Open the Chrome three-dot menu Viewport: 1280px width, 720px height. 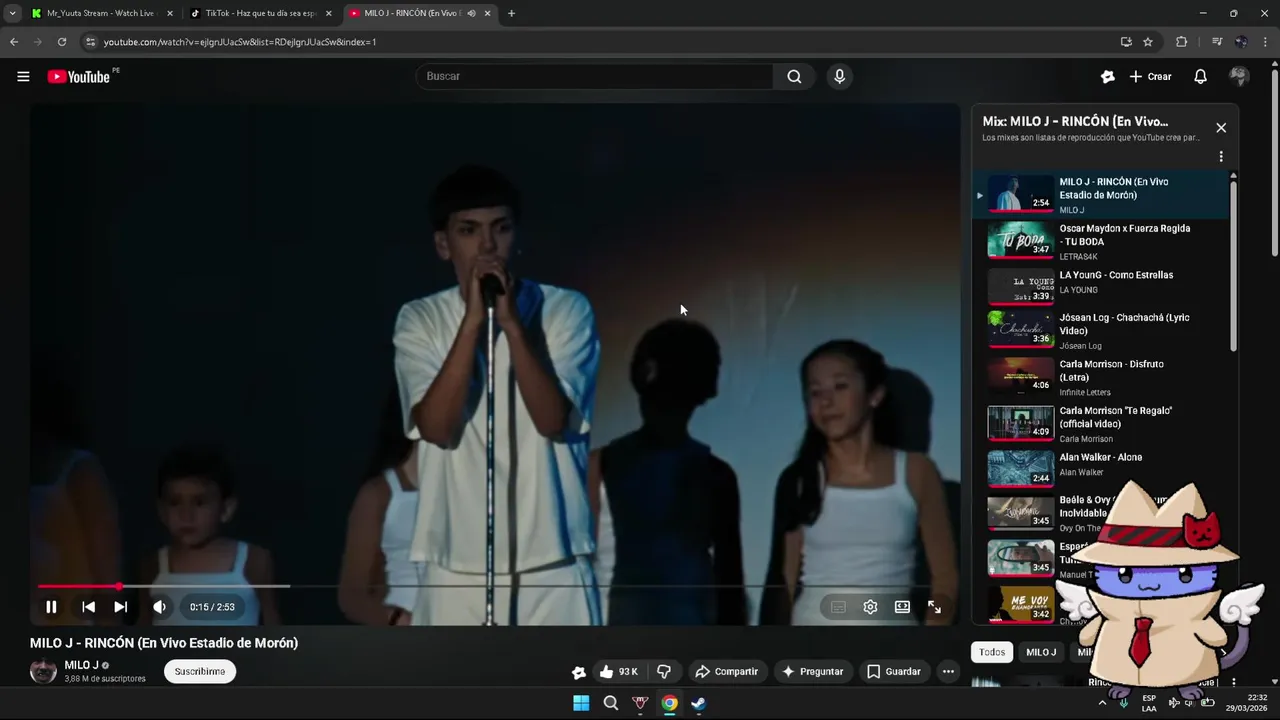tap(1265, 42)
